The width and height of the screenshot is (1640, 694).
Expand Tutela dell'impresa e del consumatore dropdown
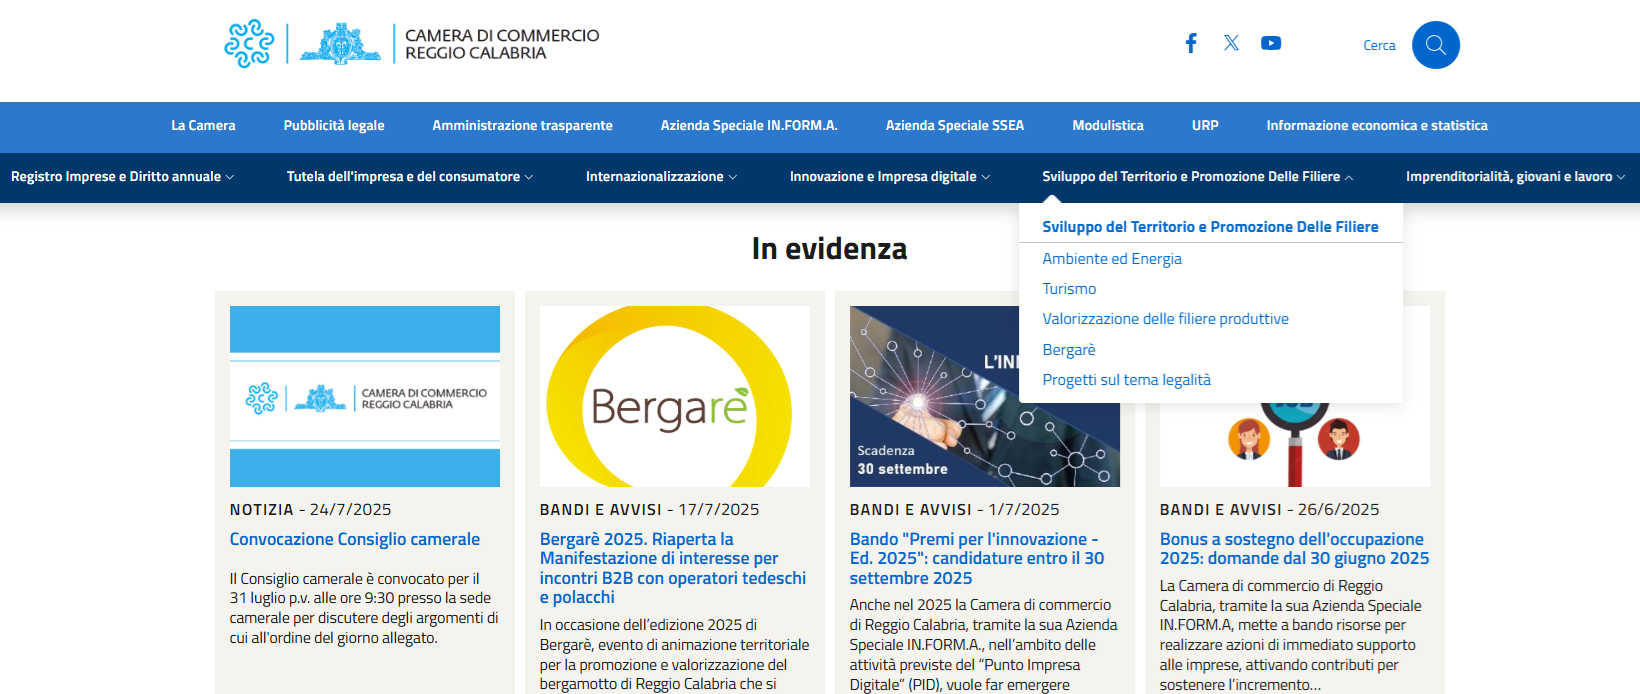(x=410, y=177)
